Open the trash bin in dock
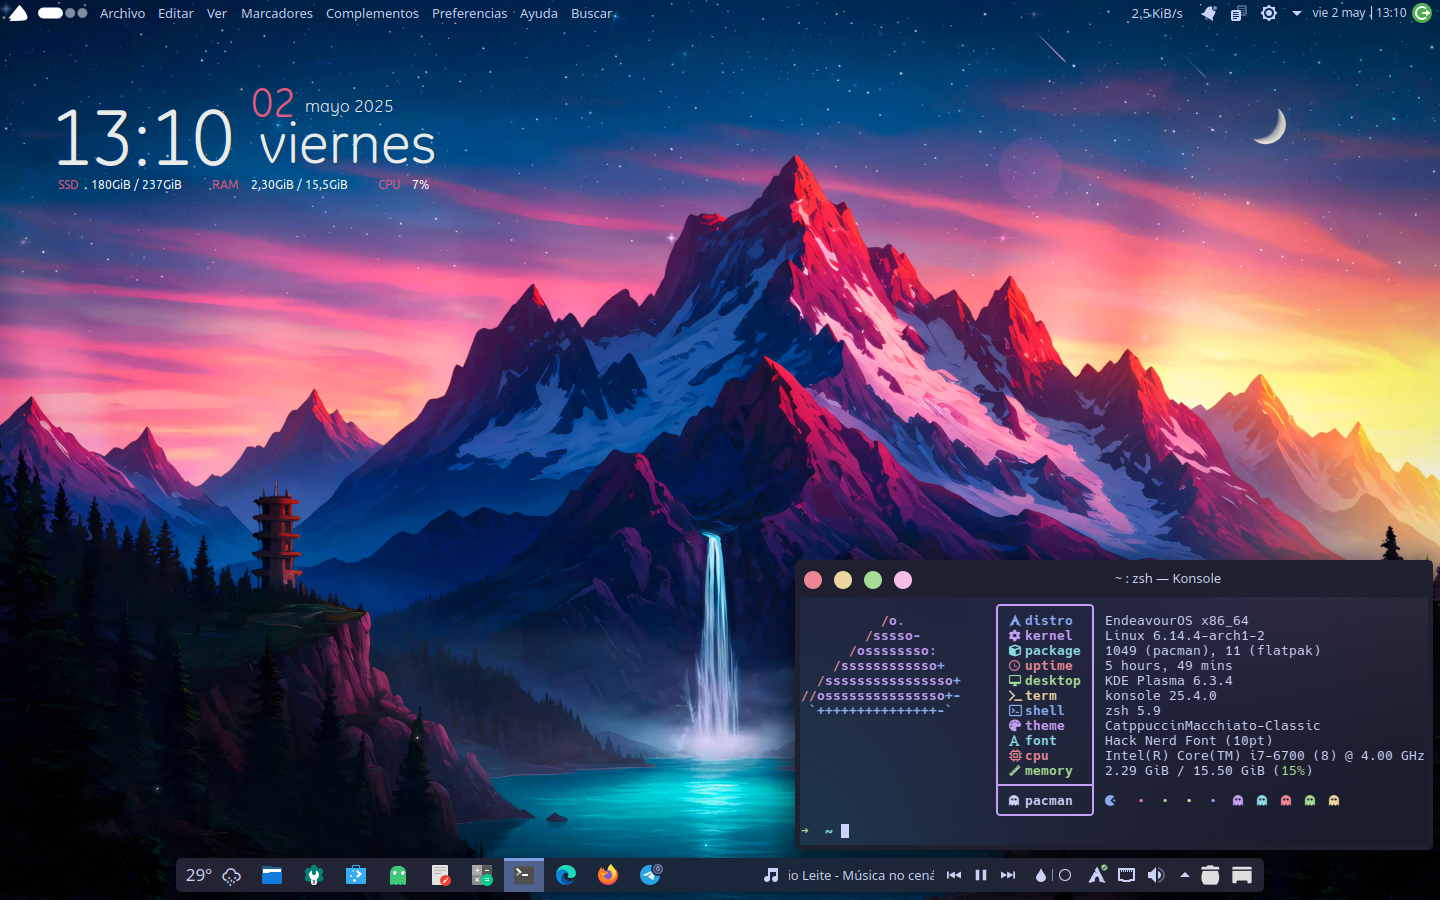 click(x=1210, y=875)
